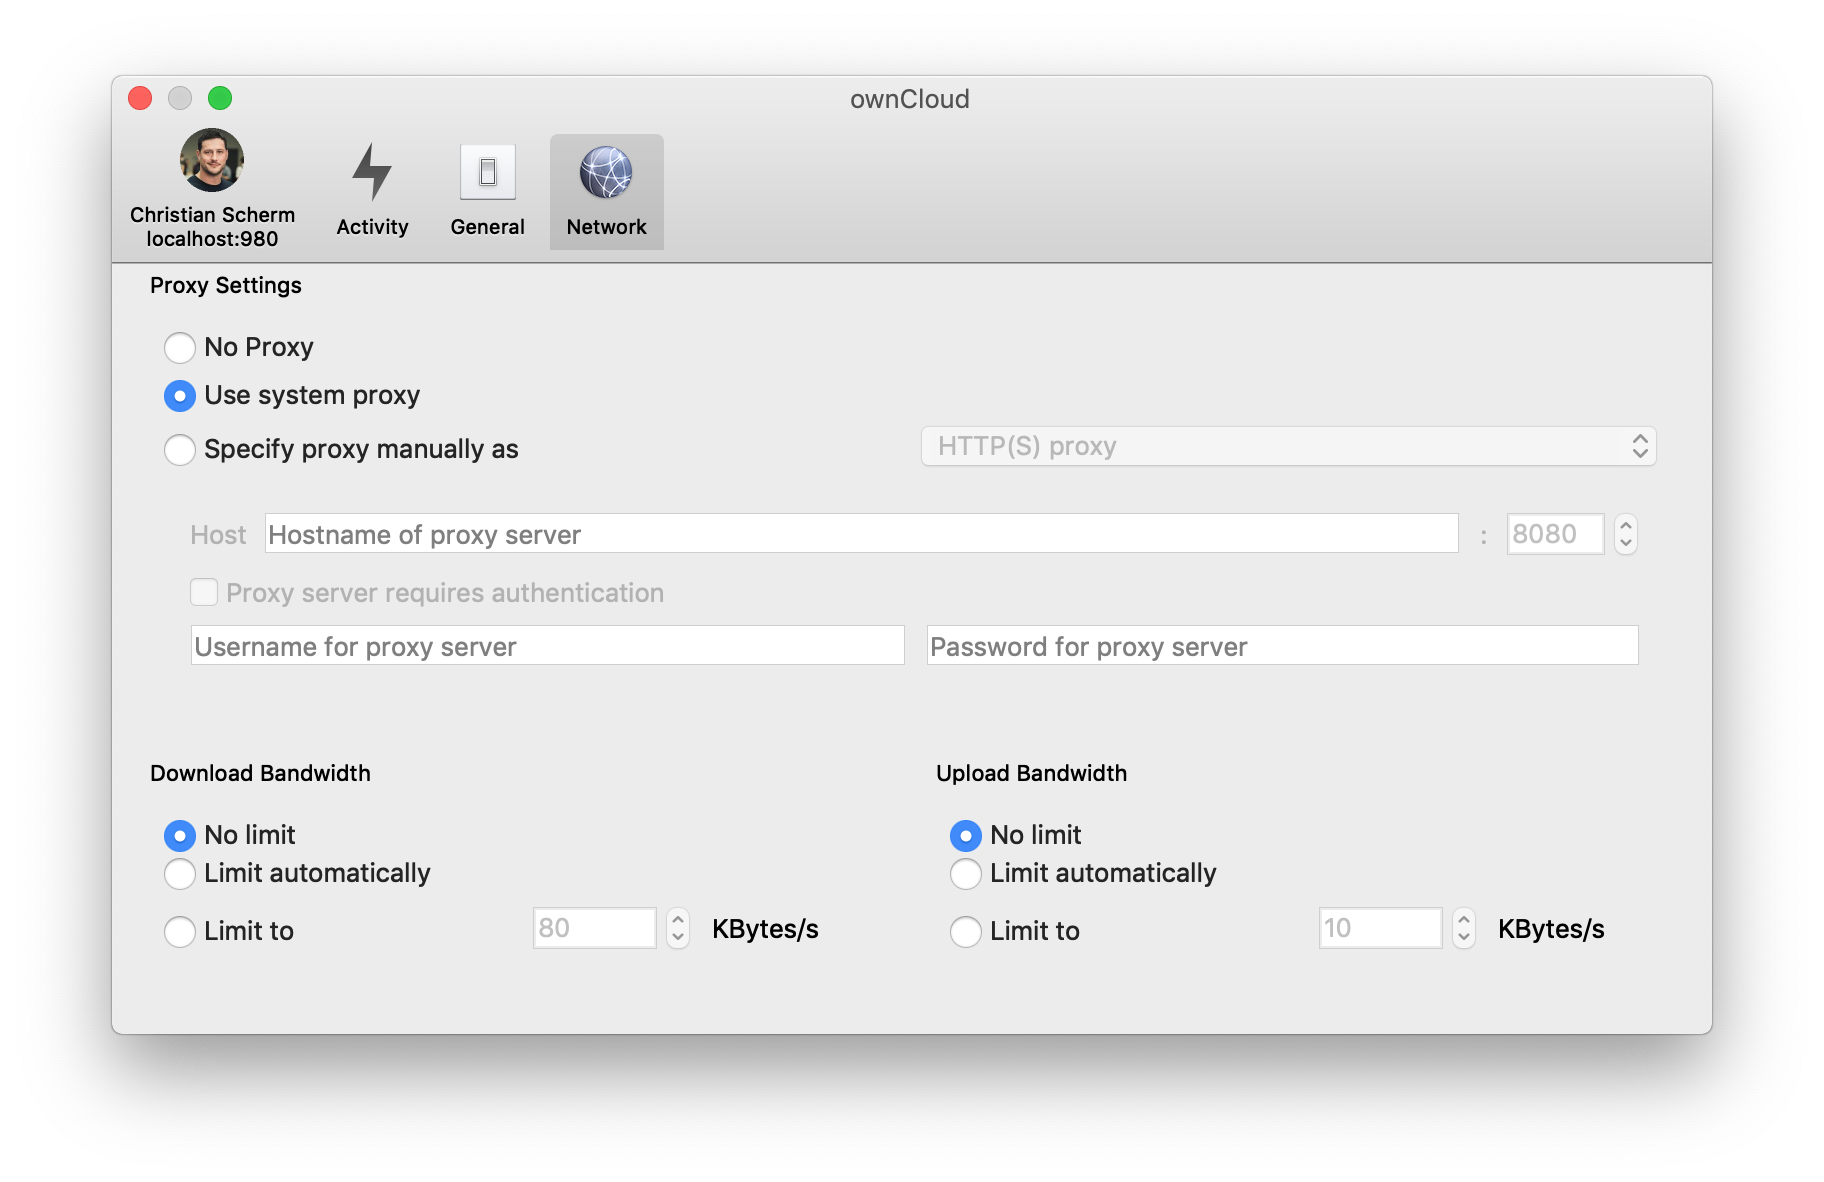Screen dimensions: 1824x1182
Task: Click the proxy port 8080 field
Action: [x=1555, y=534]
